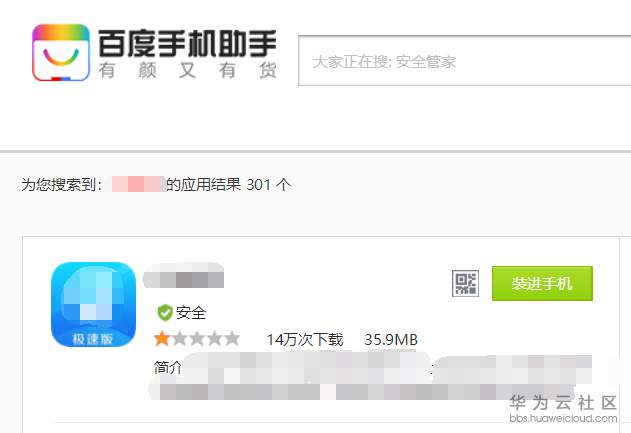Open the QR code icon beside install button

pos(465,283)
